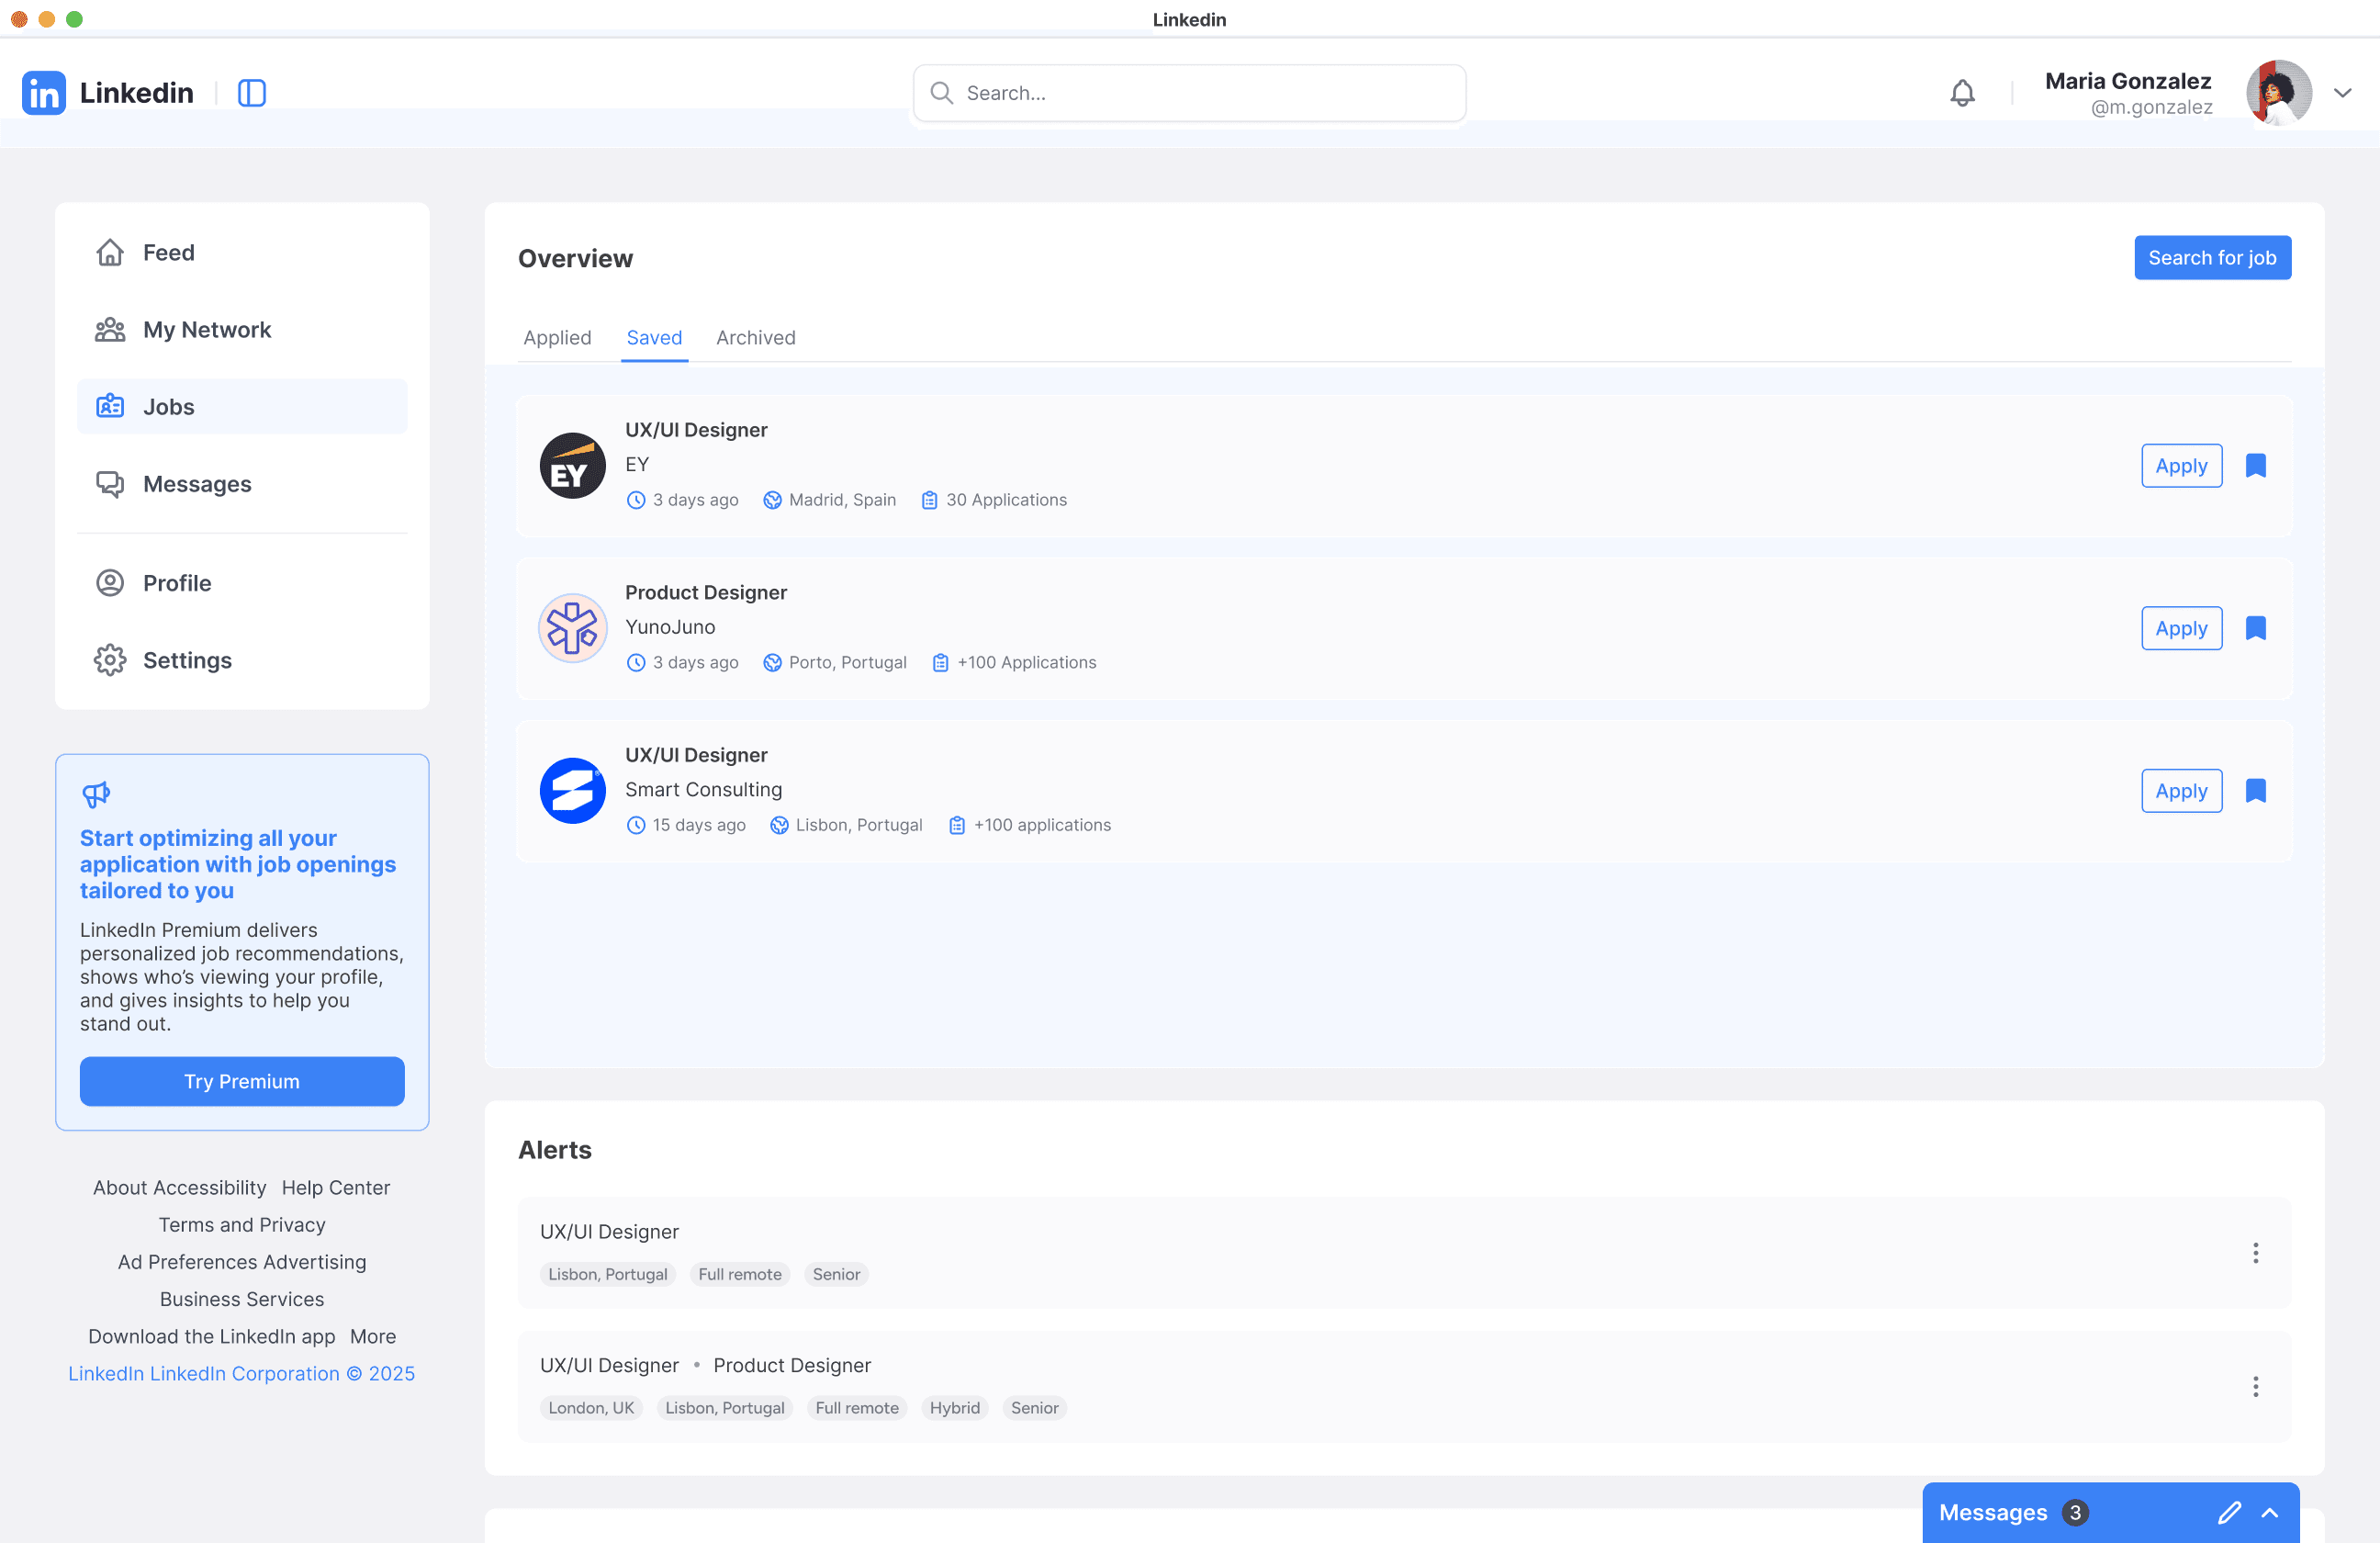Click the Help Center link
2380x1543 pixels.
pyautogui.click(x=335, y=1187)
